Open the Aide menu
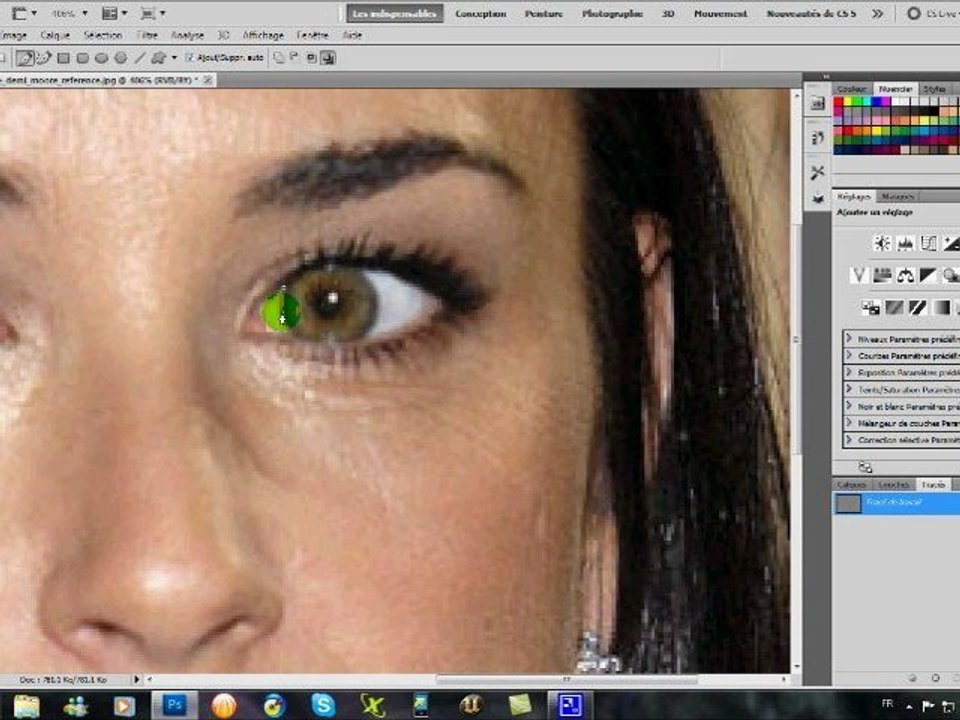This screenshot has width=960, height=720. pyautogui.click(x=352, y=36)
